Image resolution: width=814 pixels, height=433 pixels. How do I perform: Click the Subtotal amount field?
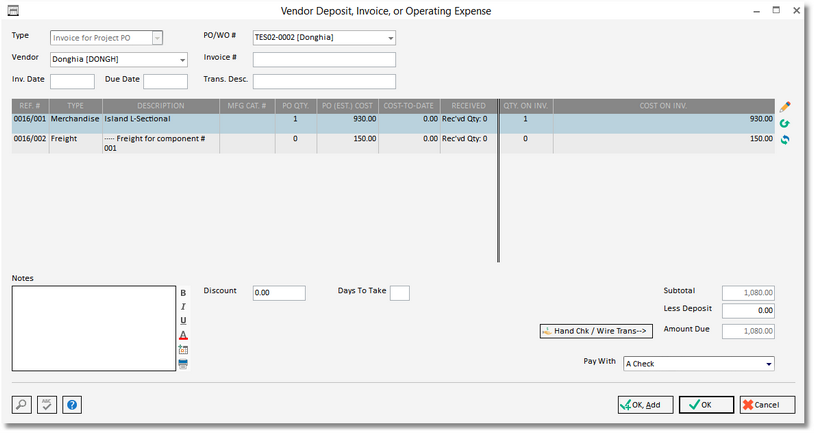748,293
